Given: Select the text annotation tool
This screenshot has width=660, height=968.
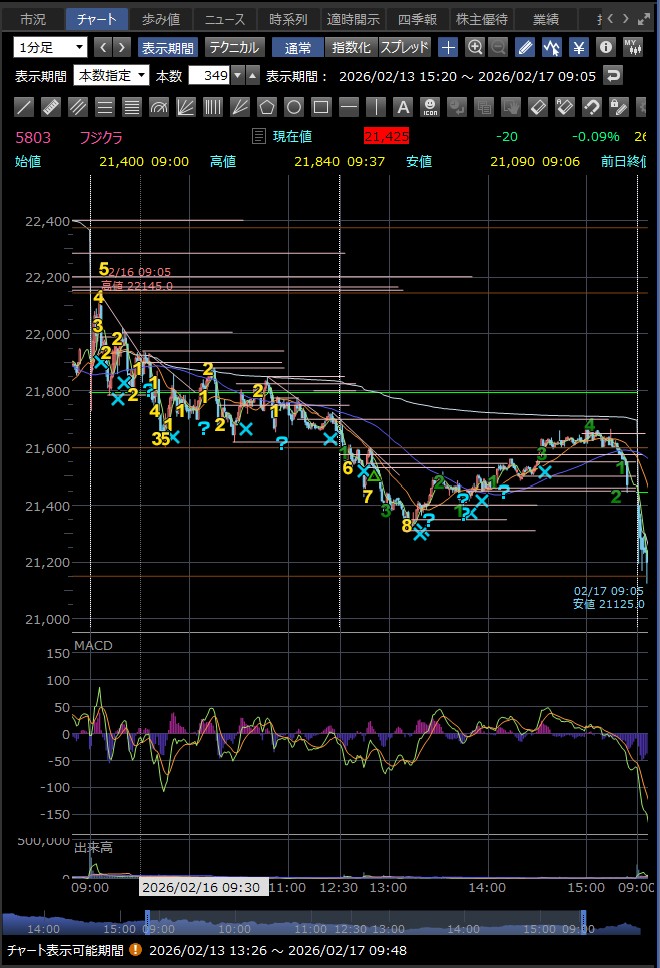Looking at the screenshot, I should point(402,106).
